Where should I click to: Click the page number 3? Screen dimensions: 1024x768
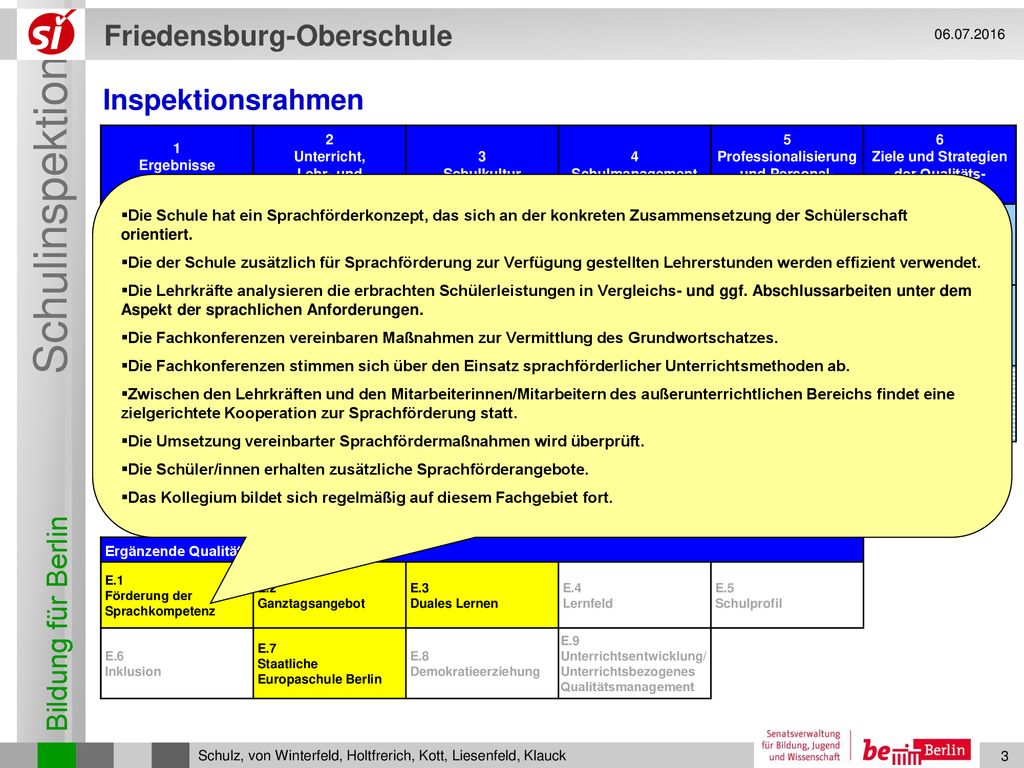point(1004,756)
